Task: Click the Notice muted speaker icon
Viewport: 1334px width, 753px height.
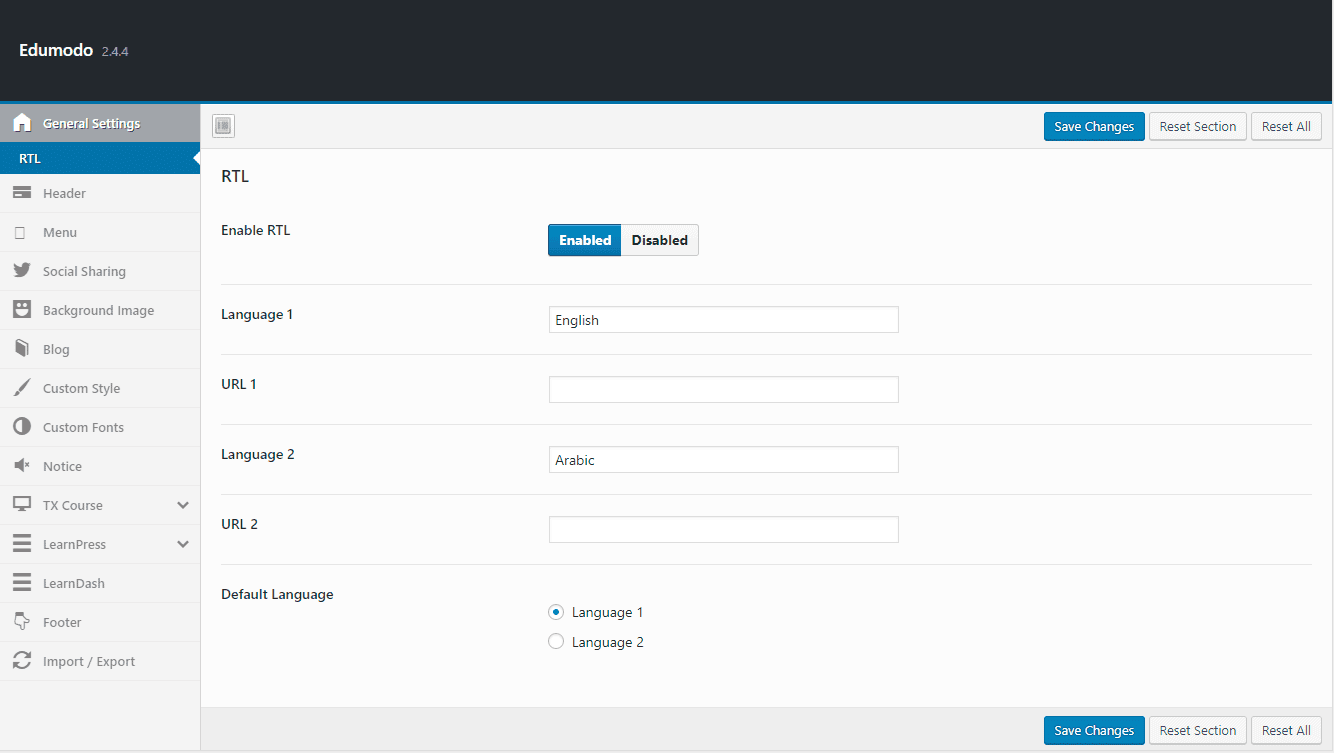Action: (22, 466)
